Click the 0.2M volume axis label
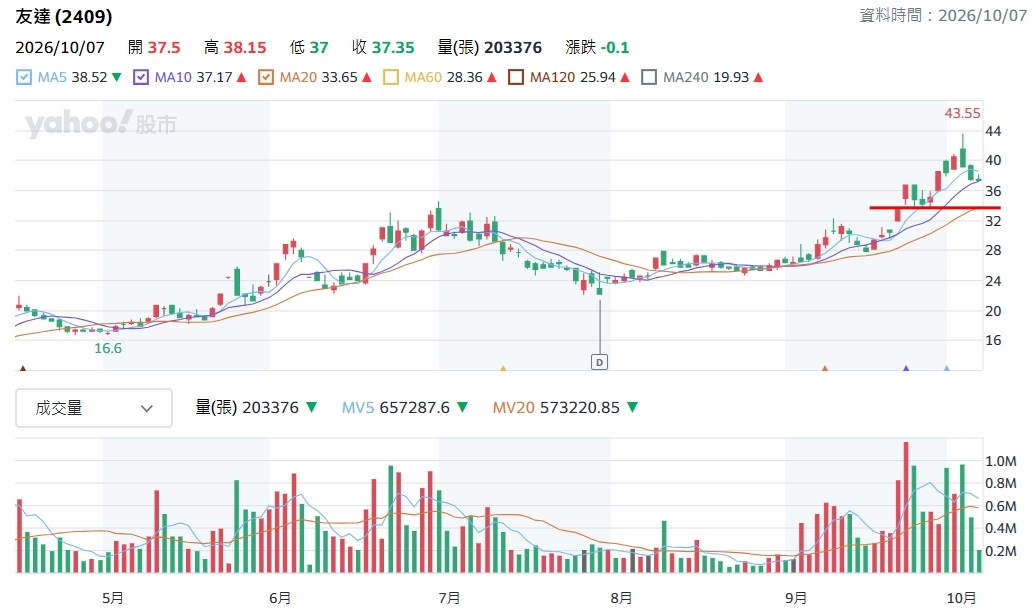Image resolution: width=1036 pixels, height=610 pixels. tap(1000, 551)
